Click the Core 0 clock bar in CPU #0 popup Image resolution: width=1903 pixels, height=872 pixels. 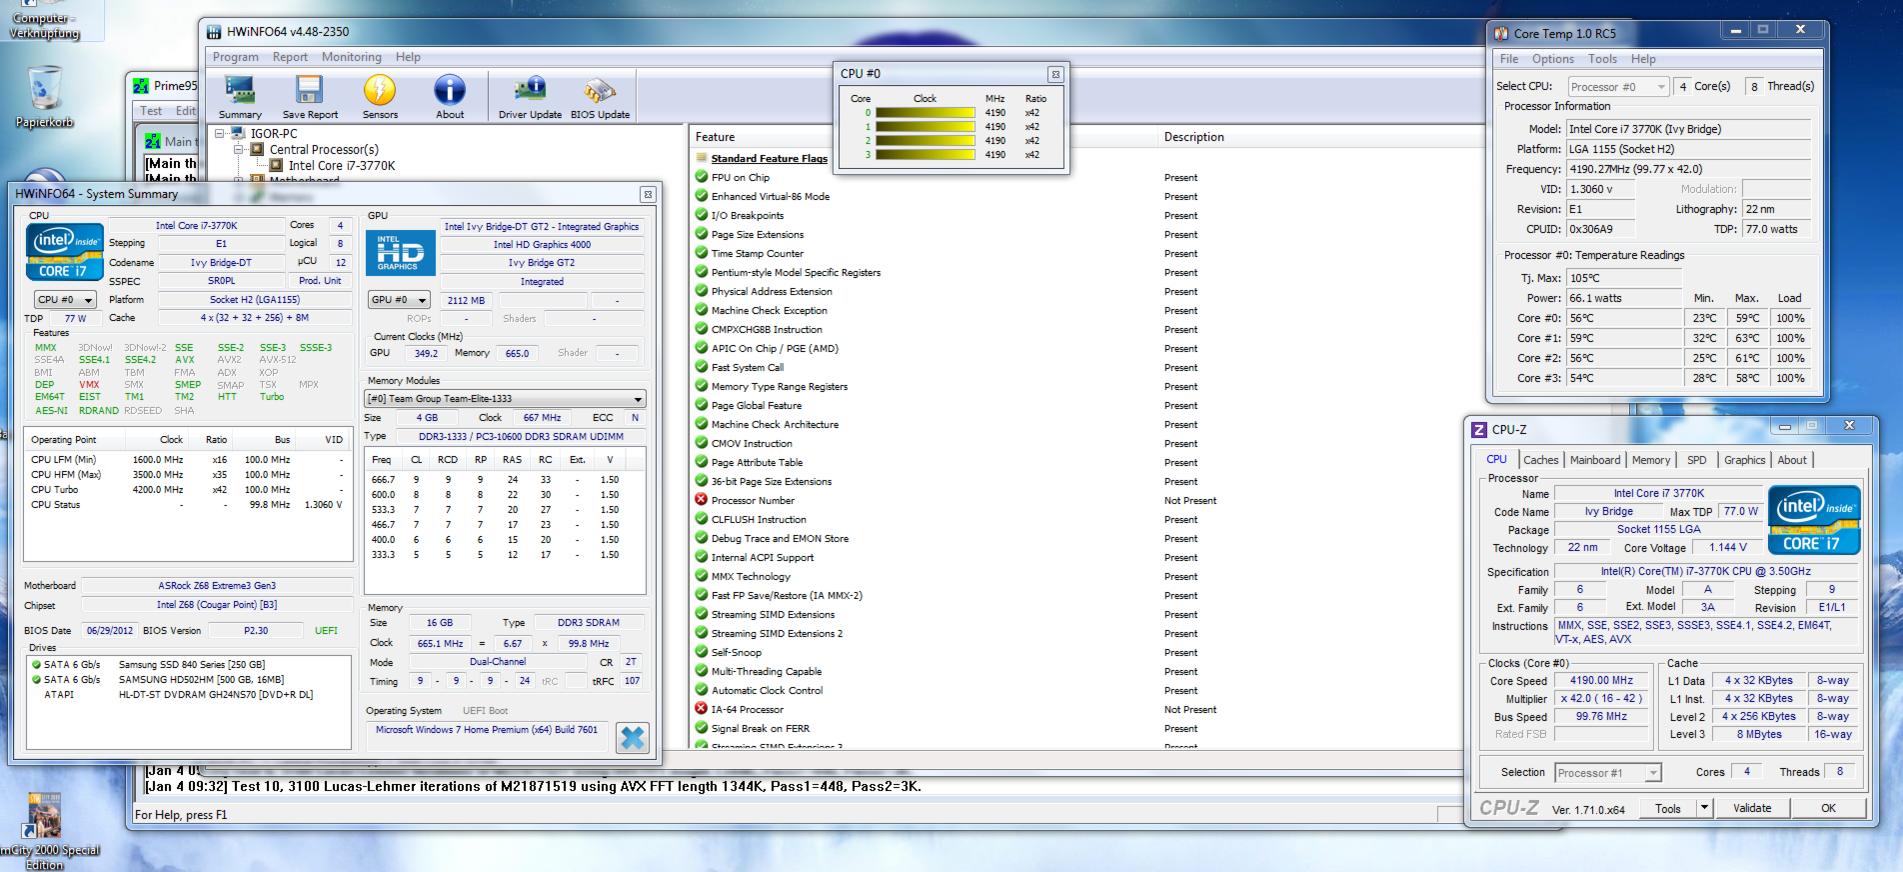927,113
